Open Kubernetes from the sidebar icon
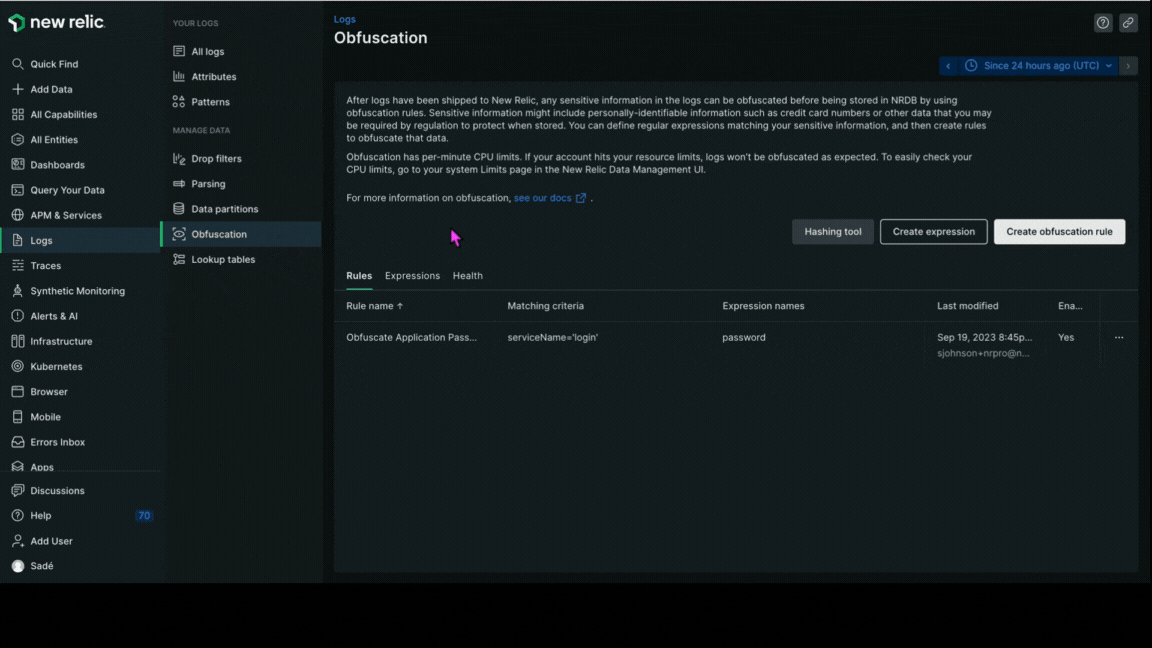Image resolution: width=1152 pixels, height=648 pixels. [x=17, y=367]
